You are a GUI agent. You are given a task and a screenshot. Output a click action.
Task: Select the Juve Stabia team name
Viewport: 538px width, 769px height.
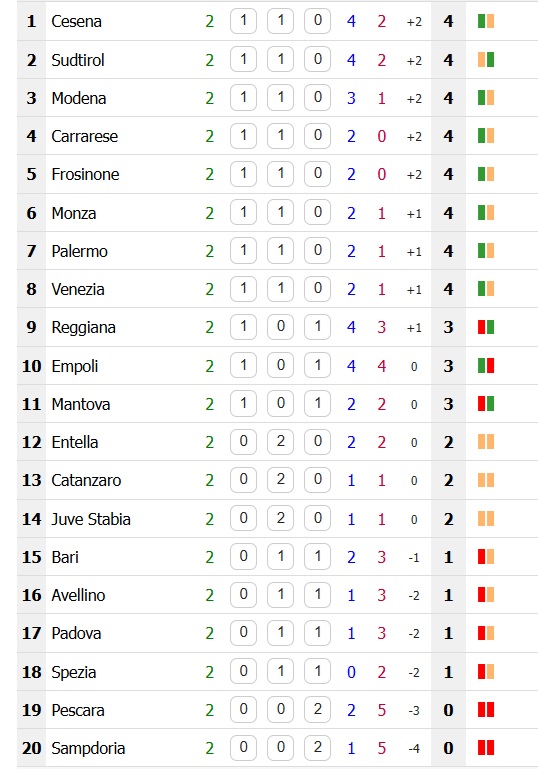coord(91,519)
